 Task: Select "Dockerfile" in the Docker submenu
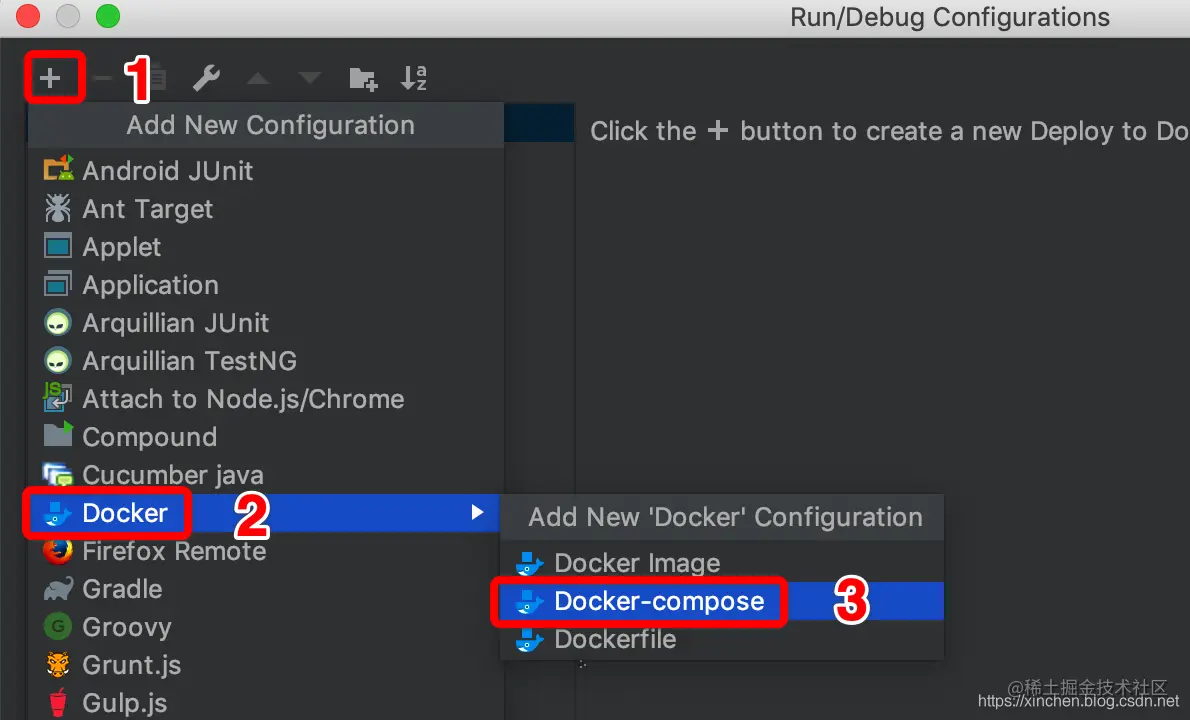(614, 639)
